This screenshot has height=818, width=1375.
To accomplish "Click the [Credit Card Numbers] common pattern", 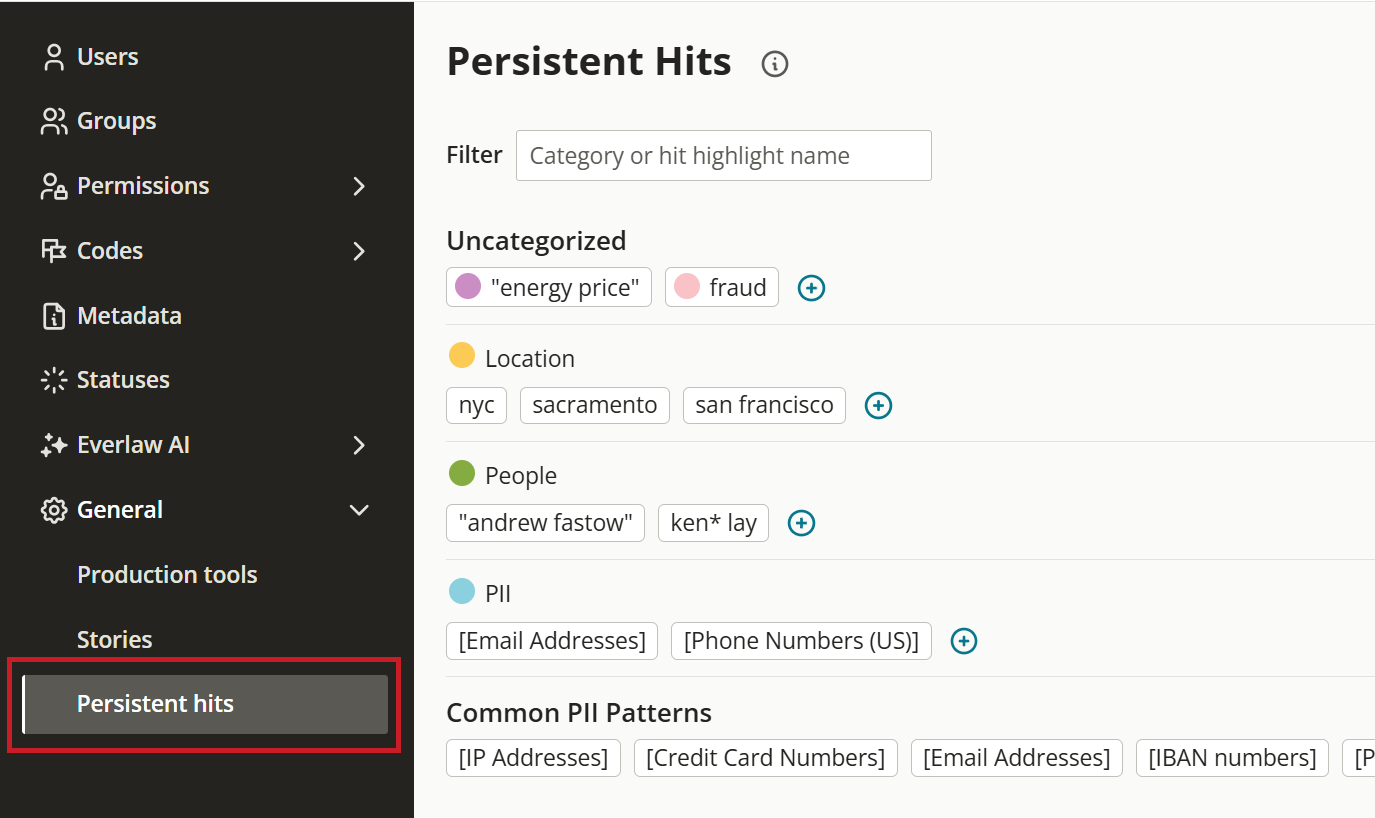I will point(766,758).
